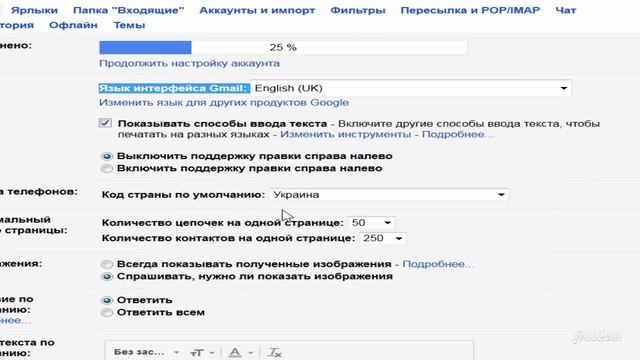Click the Количество контактов на одной странице label

tap(229, 238)
